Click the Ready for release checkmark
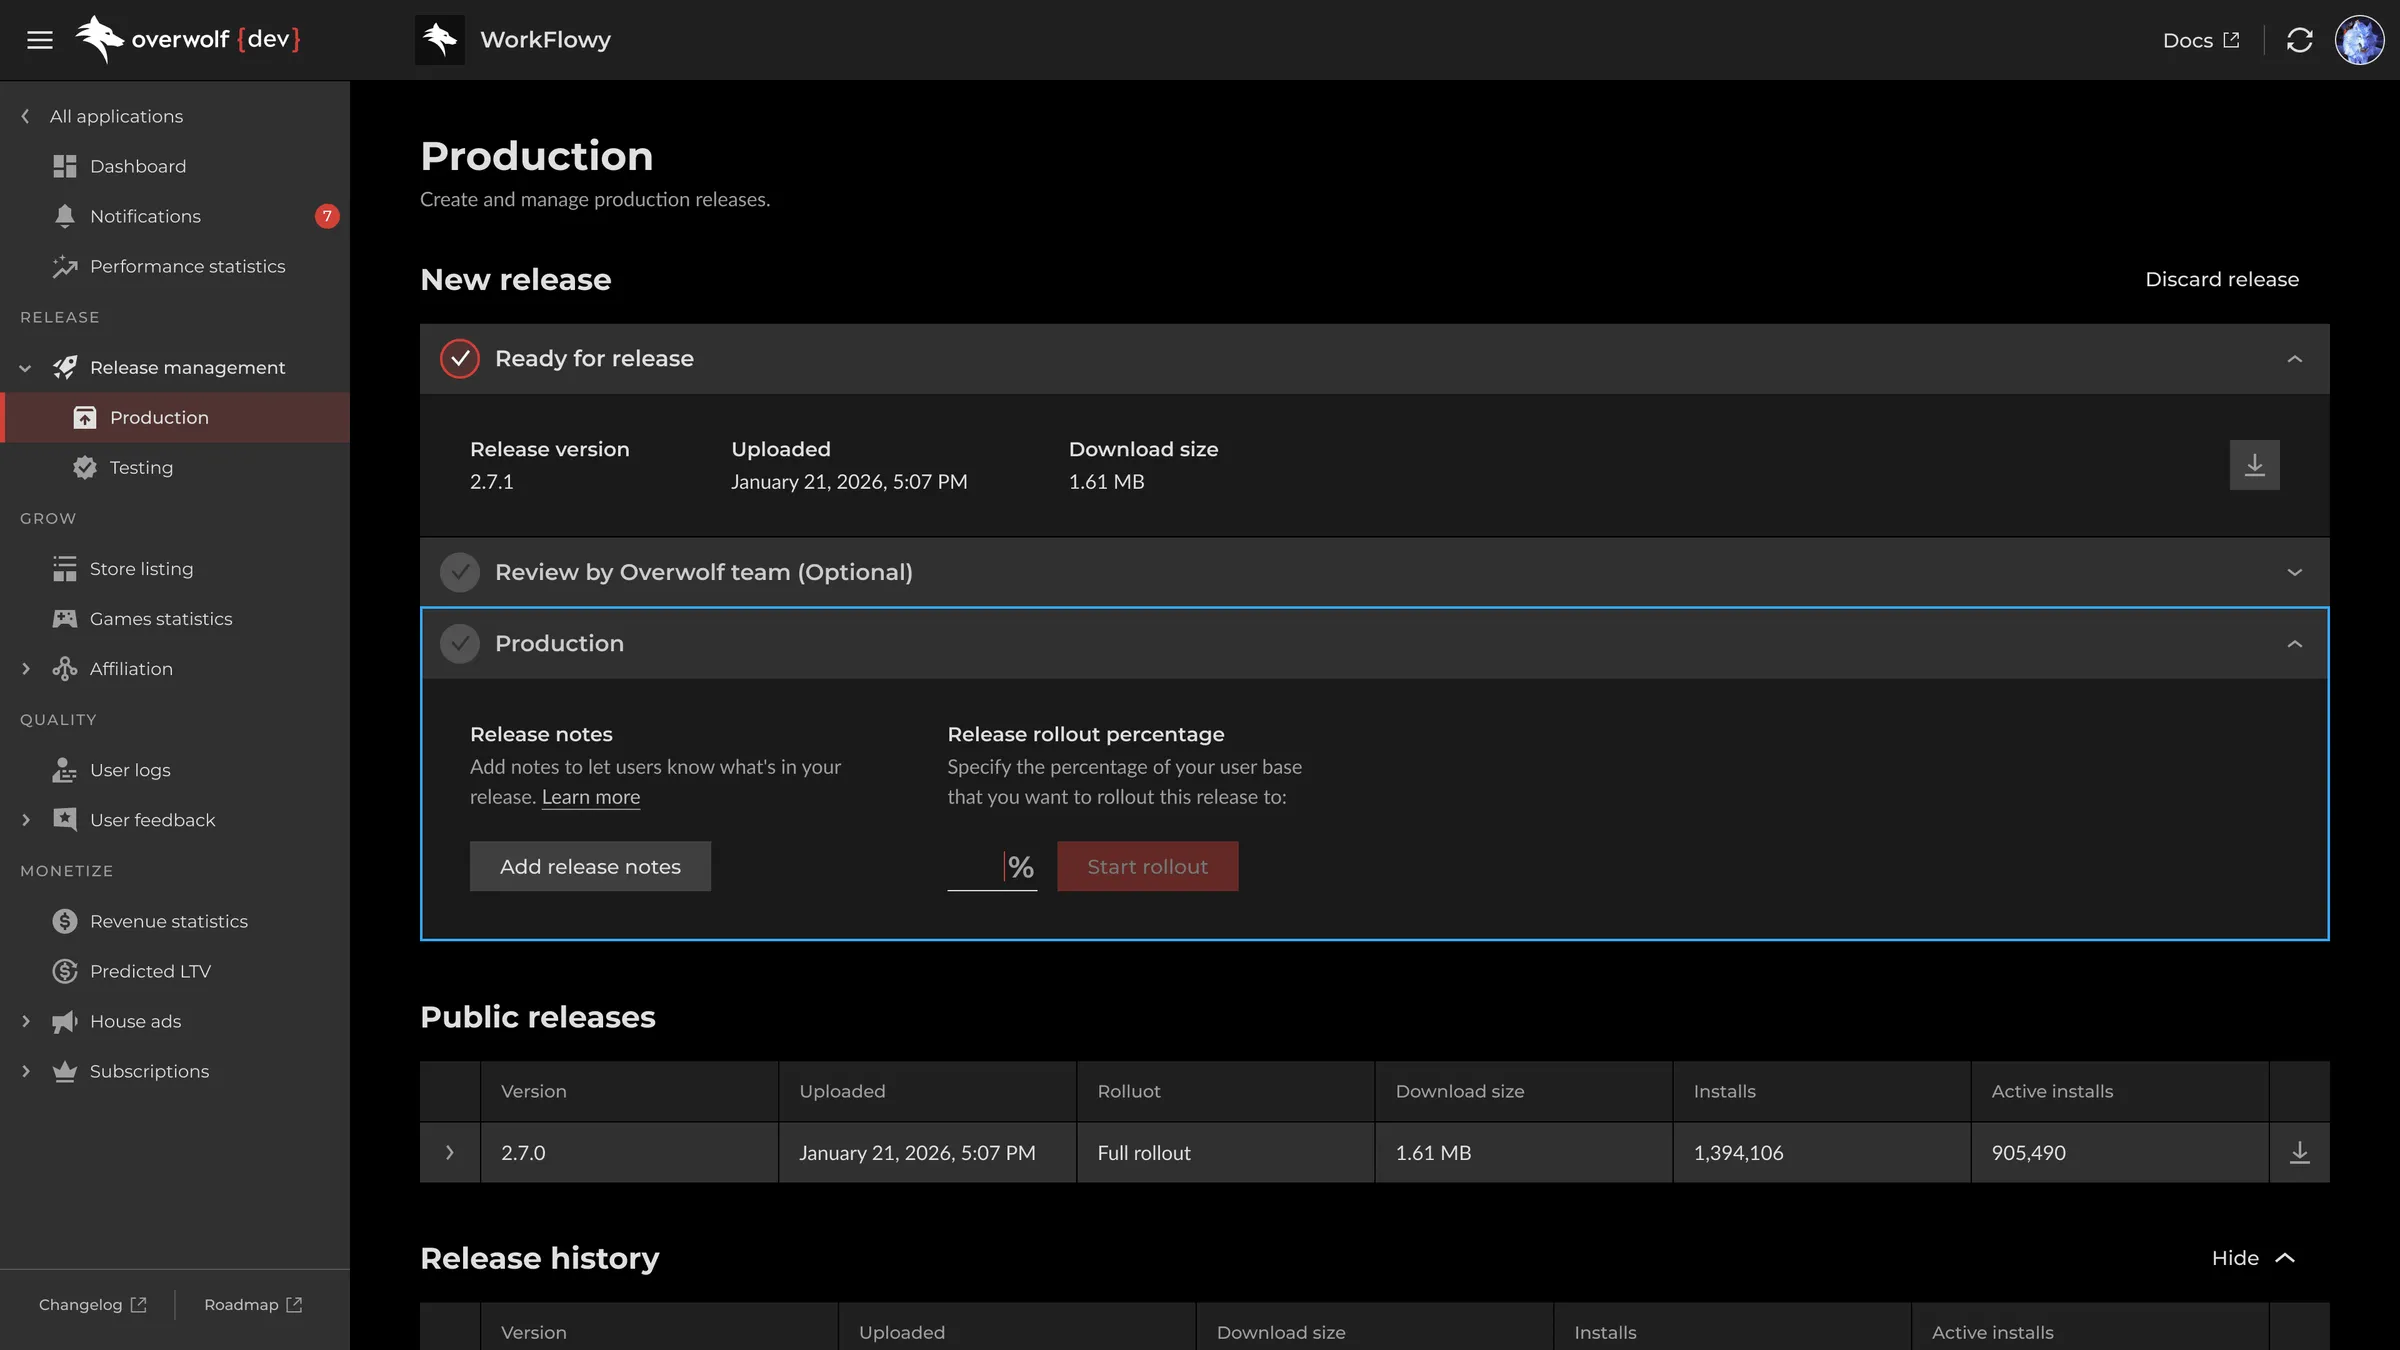 [x=460, y=359]
